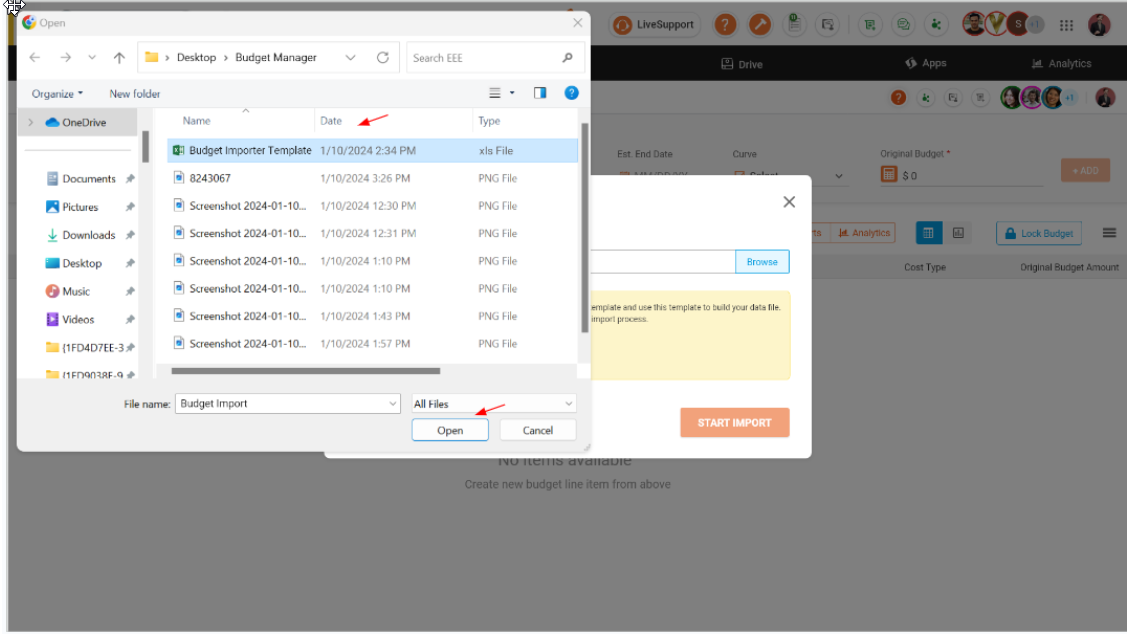
Task: Click the forward arrow in Open dialog
Action: click(65, 58)
